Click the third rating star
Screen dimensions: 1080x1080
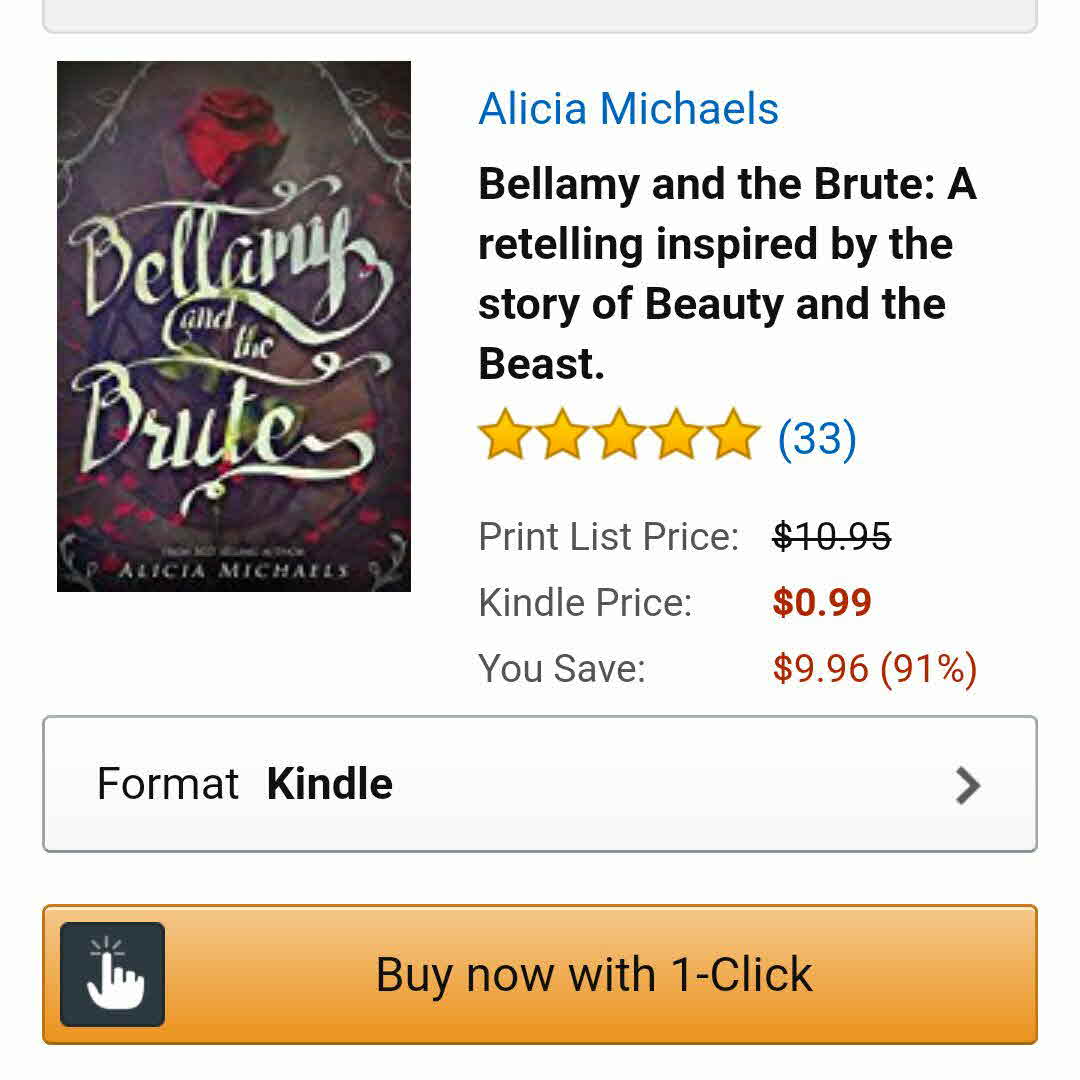(x=620, y=437)
